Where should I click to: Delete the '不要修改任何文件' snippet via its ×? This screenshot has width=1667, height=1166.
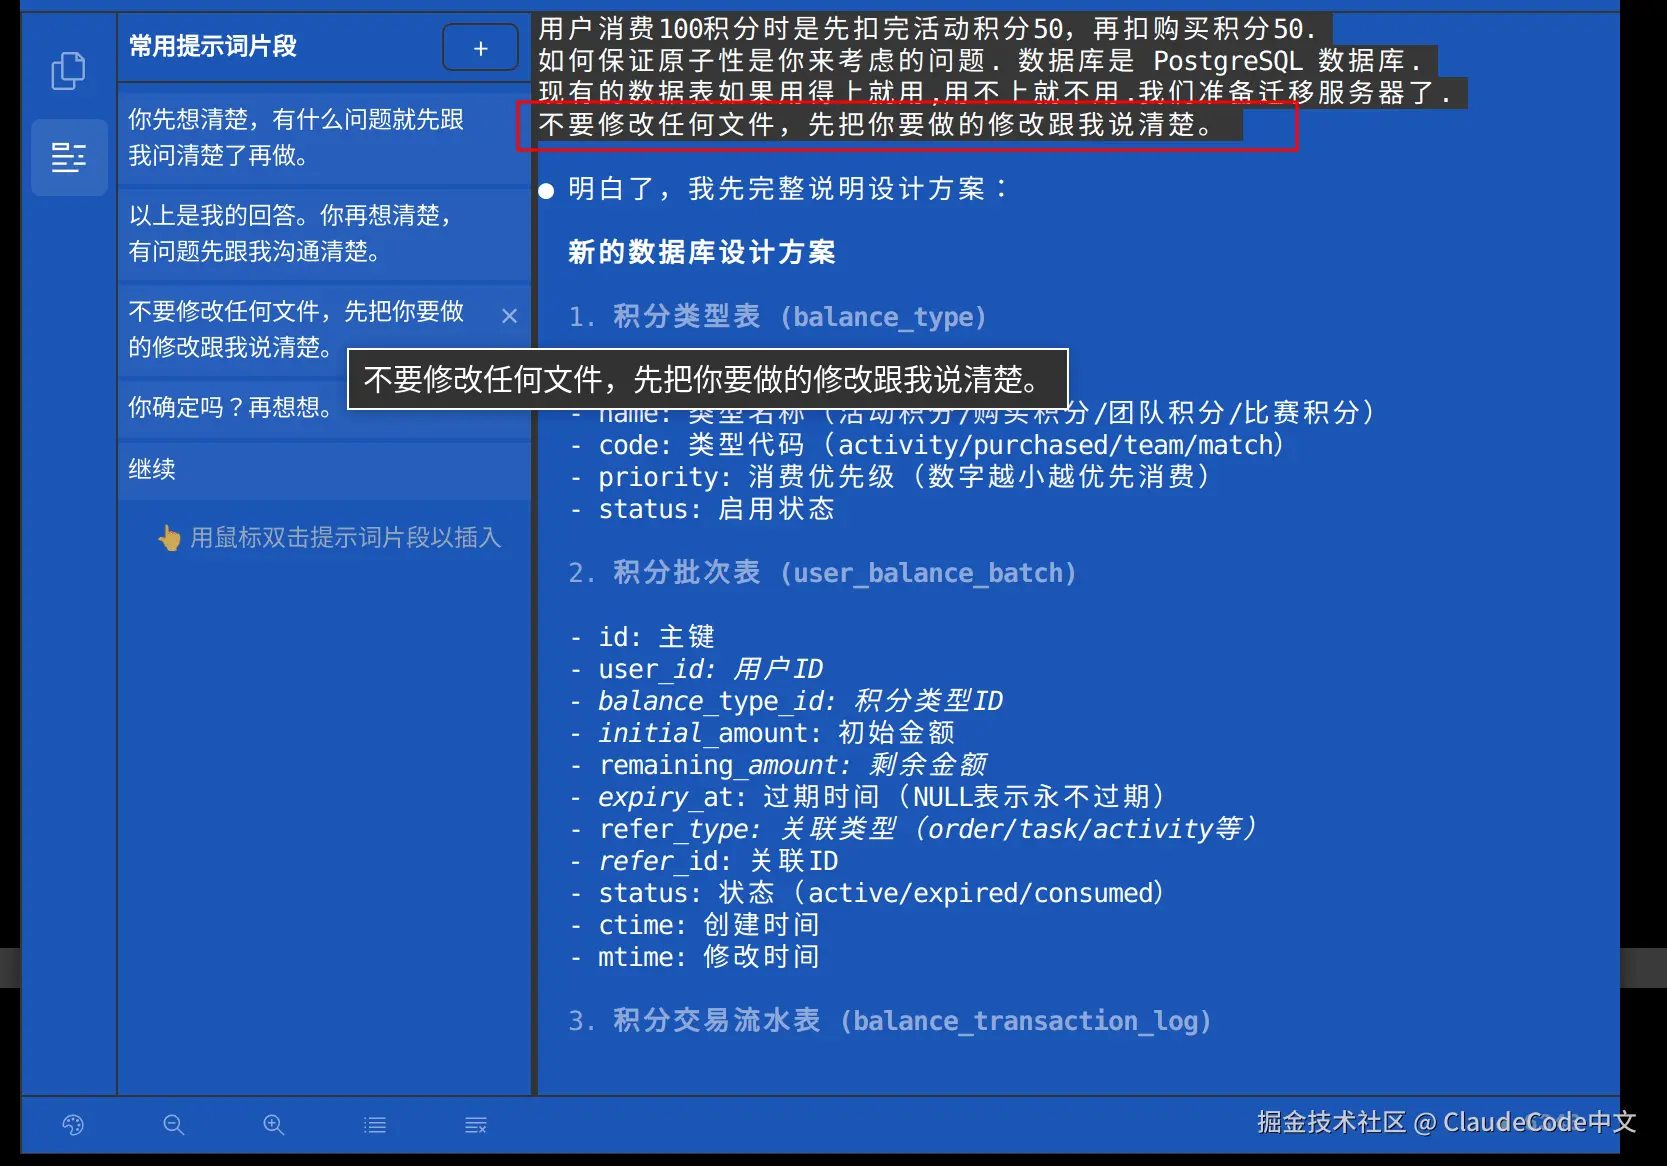[509, 316]
